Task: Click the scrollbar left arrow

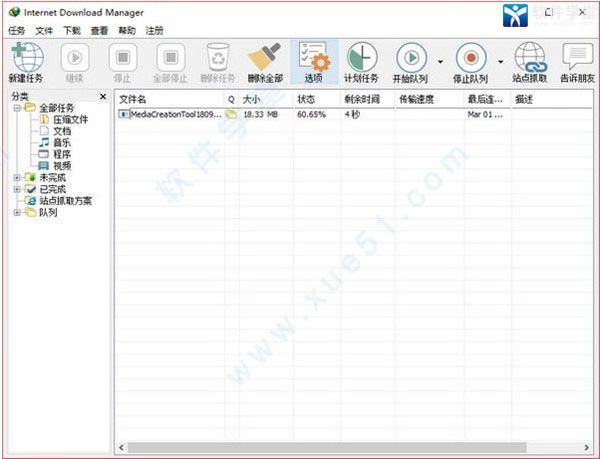Action: point(122,447)
